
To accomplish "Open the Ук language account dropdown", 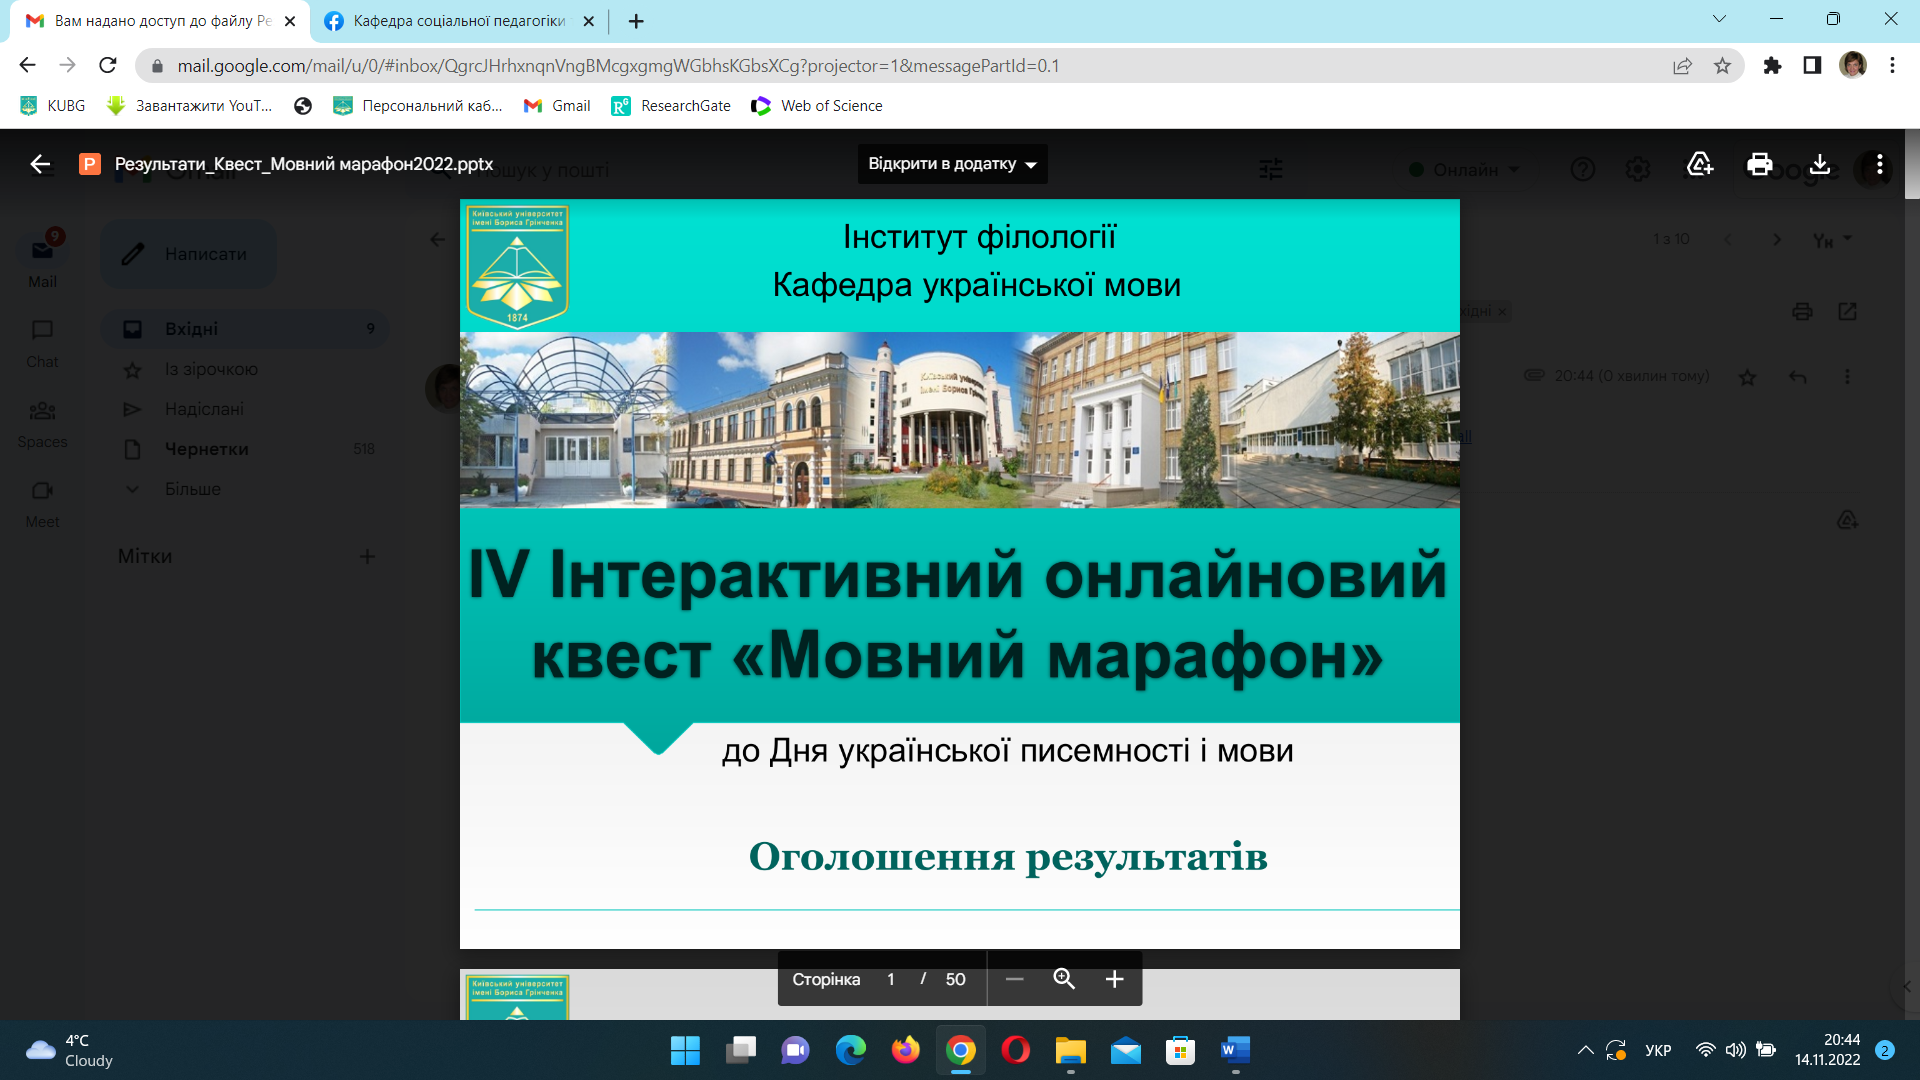I will click(1832, 239).
